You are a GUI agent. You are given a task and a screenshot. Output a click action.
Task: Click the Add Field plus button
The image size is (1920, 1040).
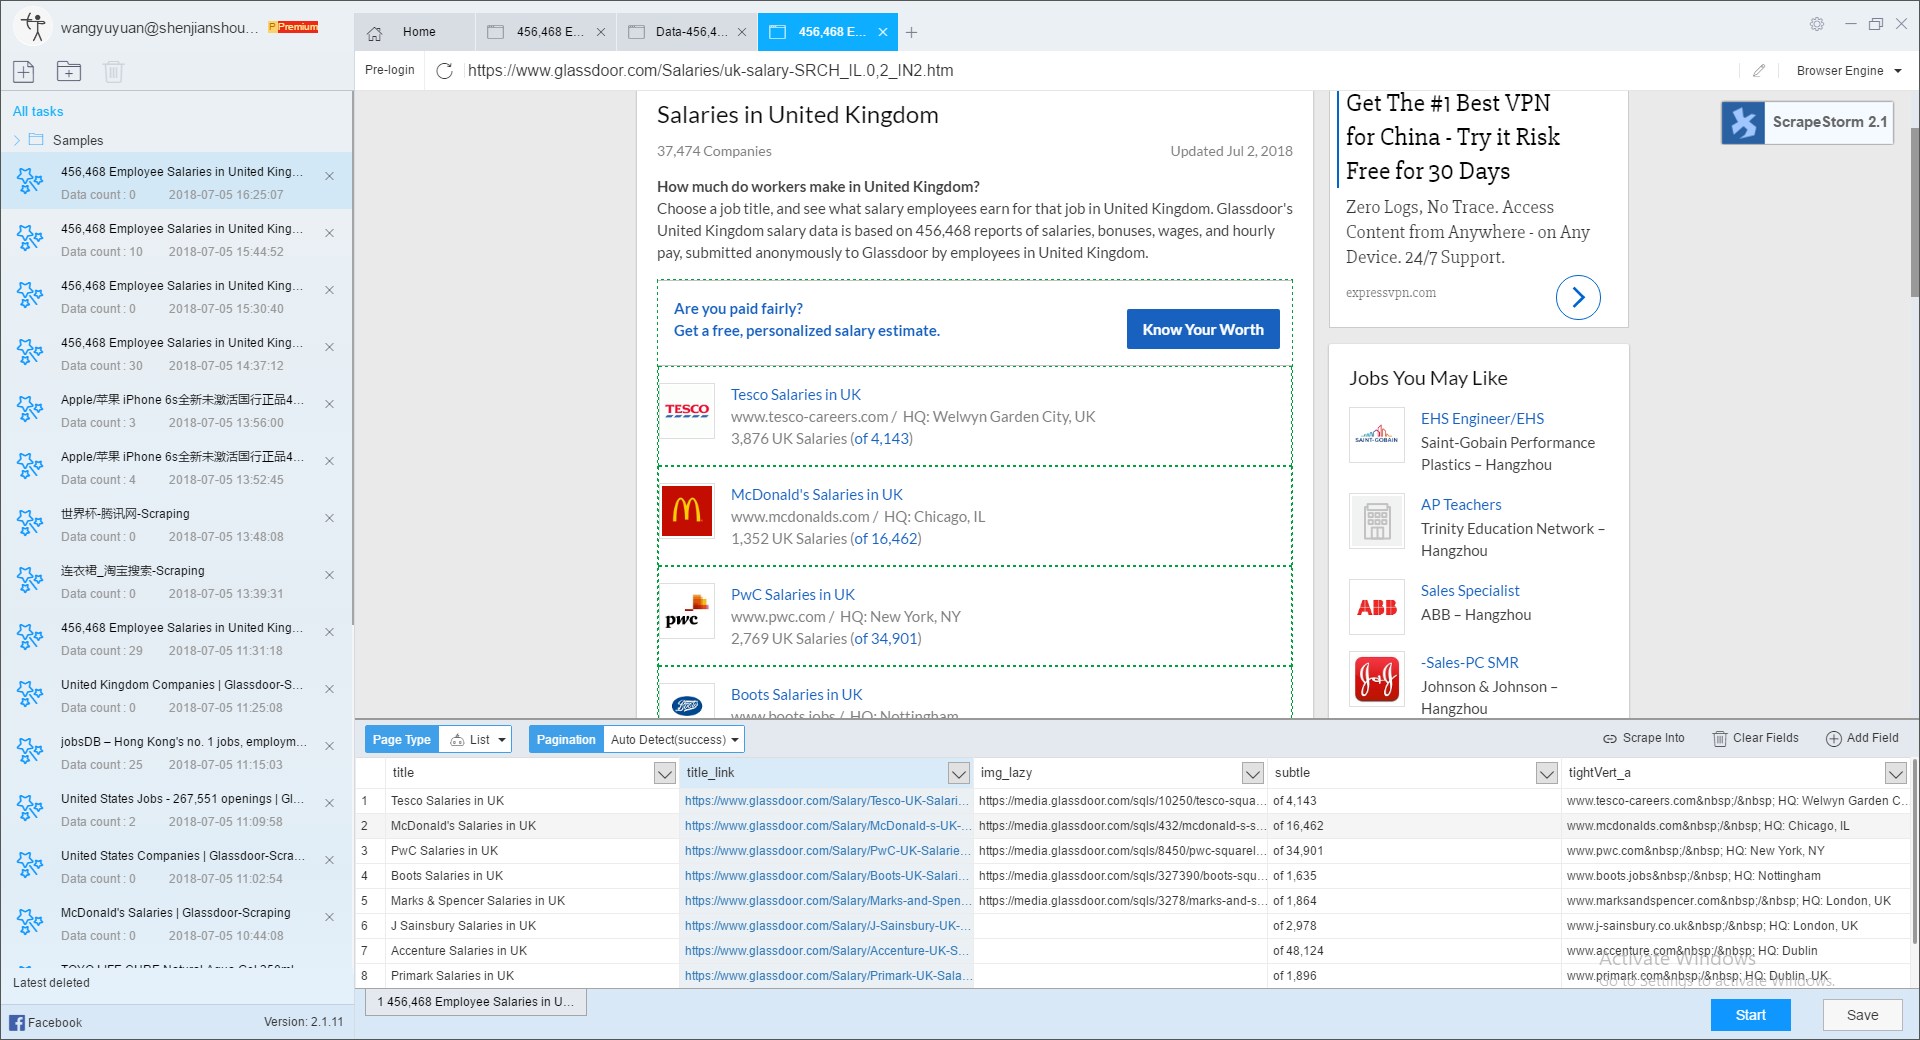tap(1862, 738)
